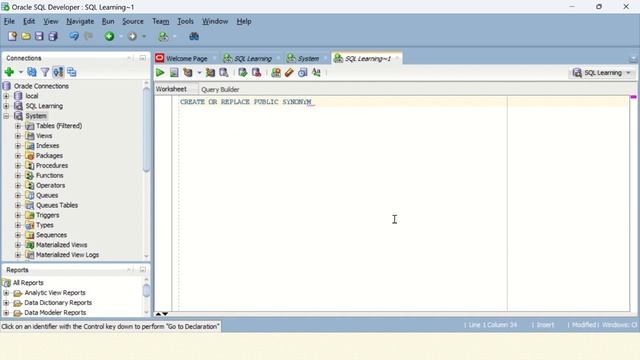Click the eraser Clear icon
Screen dimensions: 640x360
(x=289, y=73)
